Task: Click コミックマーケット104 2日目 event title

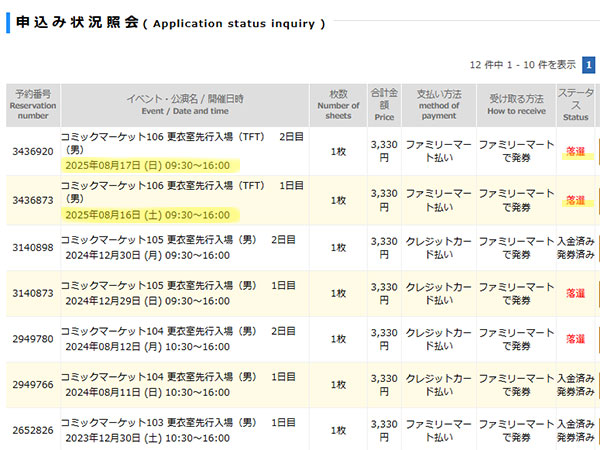Action: 178,331
